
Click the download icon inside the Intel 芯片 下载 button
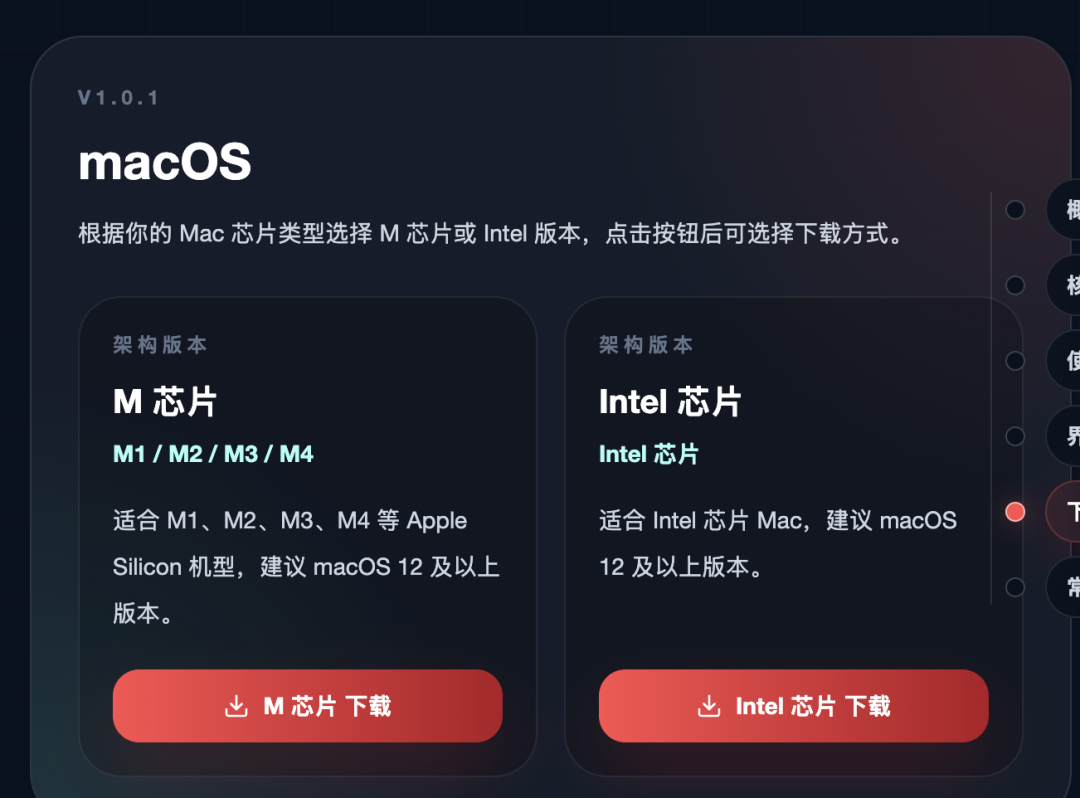click(710, 706)
